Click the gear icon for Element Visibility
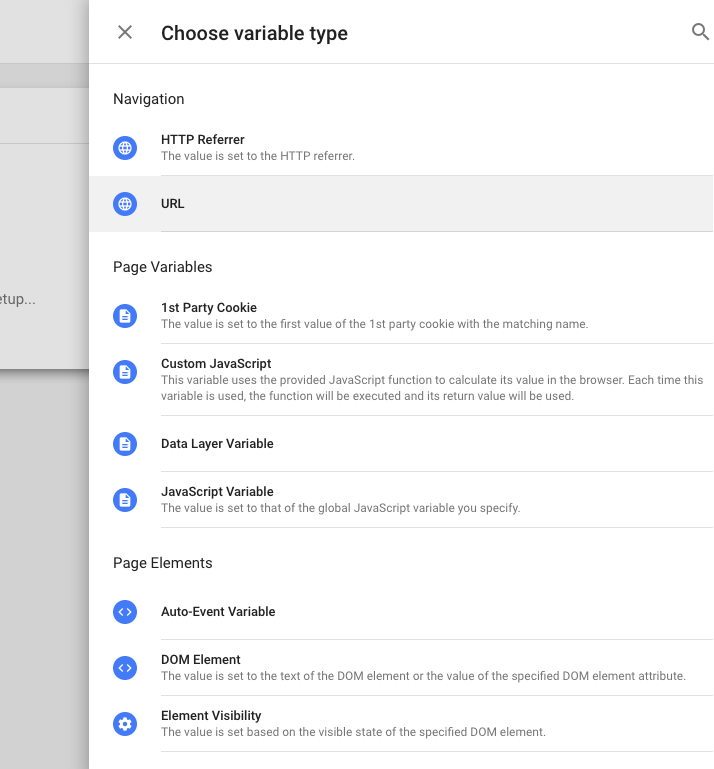This screenshot has width=714, height=769. tap(125, 724)
